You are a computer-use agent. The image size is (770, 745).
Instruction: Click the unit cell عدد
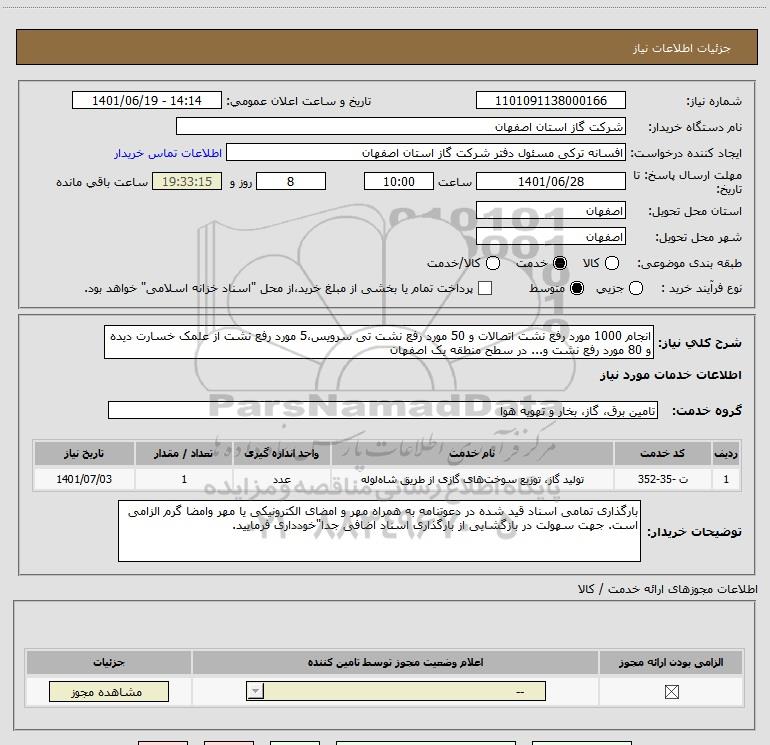(282, 479)
